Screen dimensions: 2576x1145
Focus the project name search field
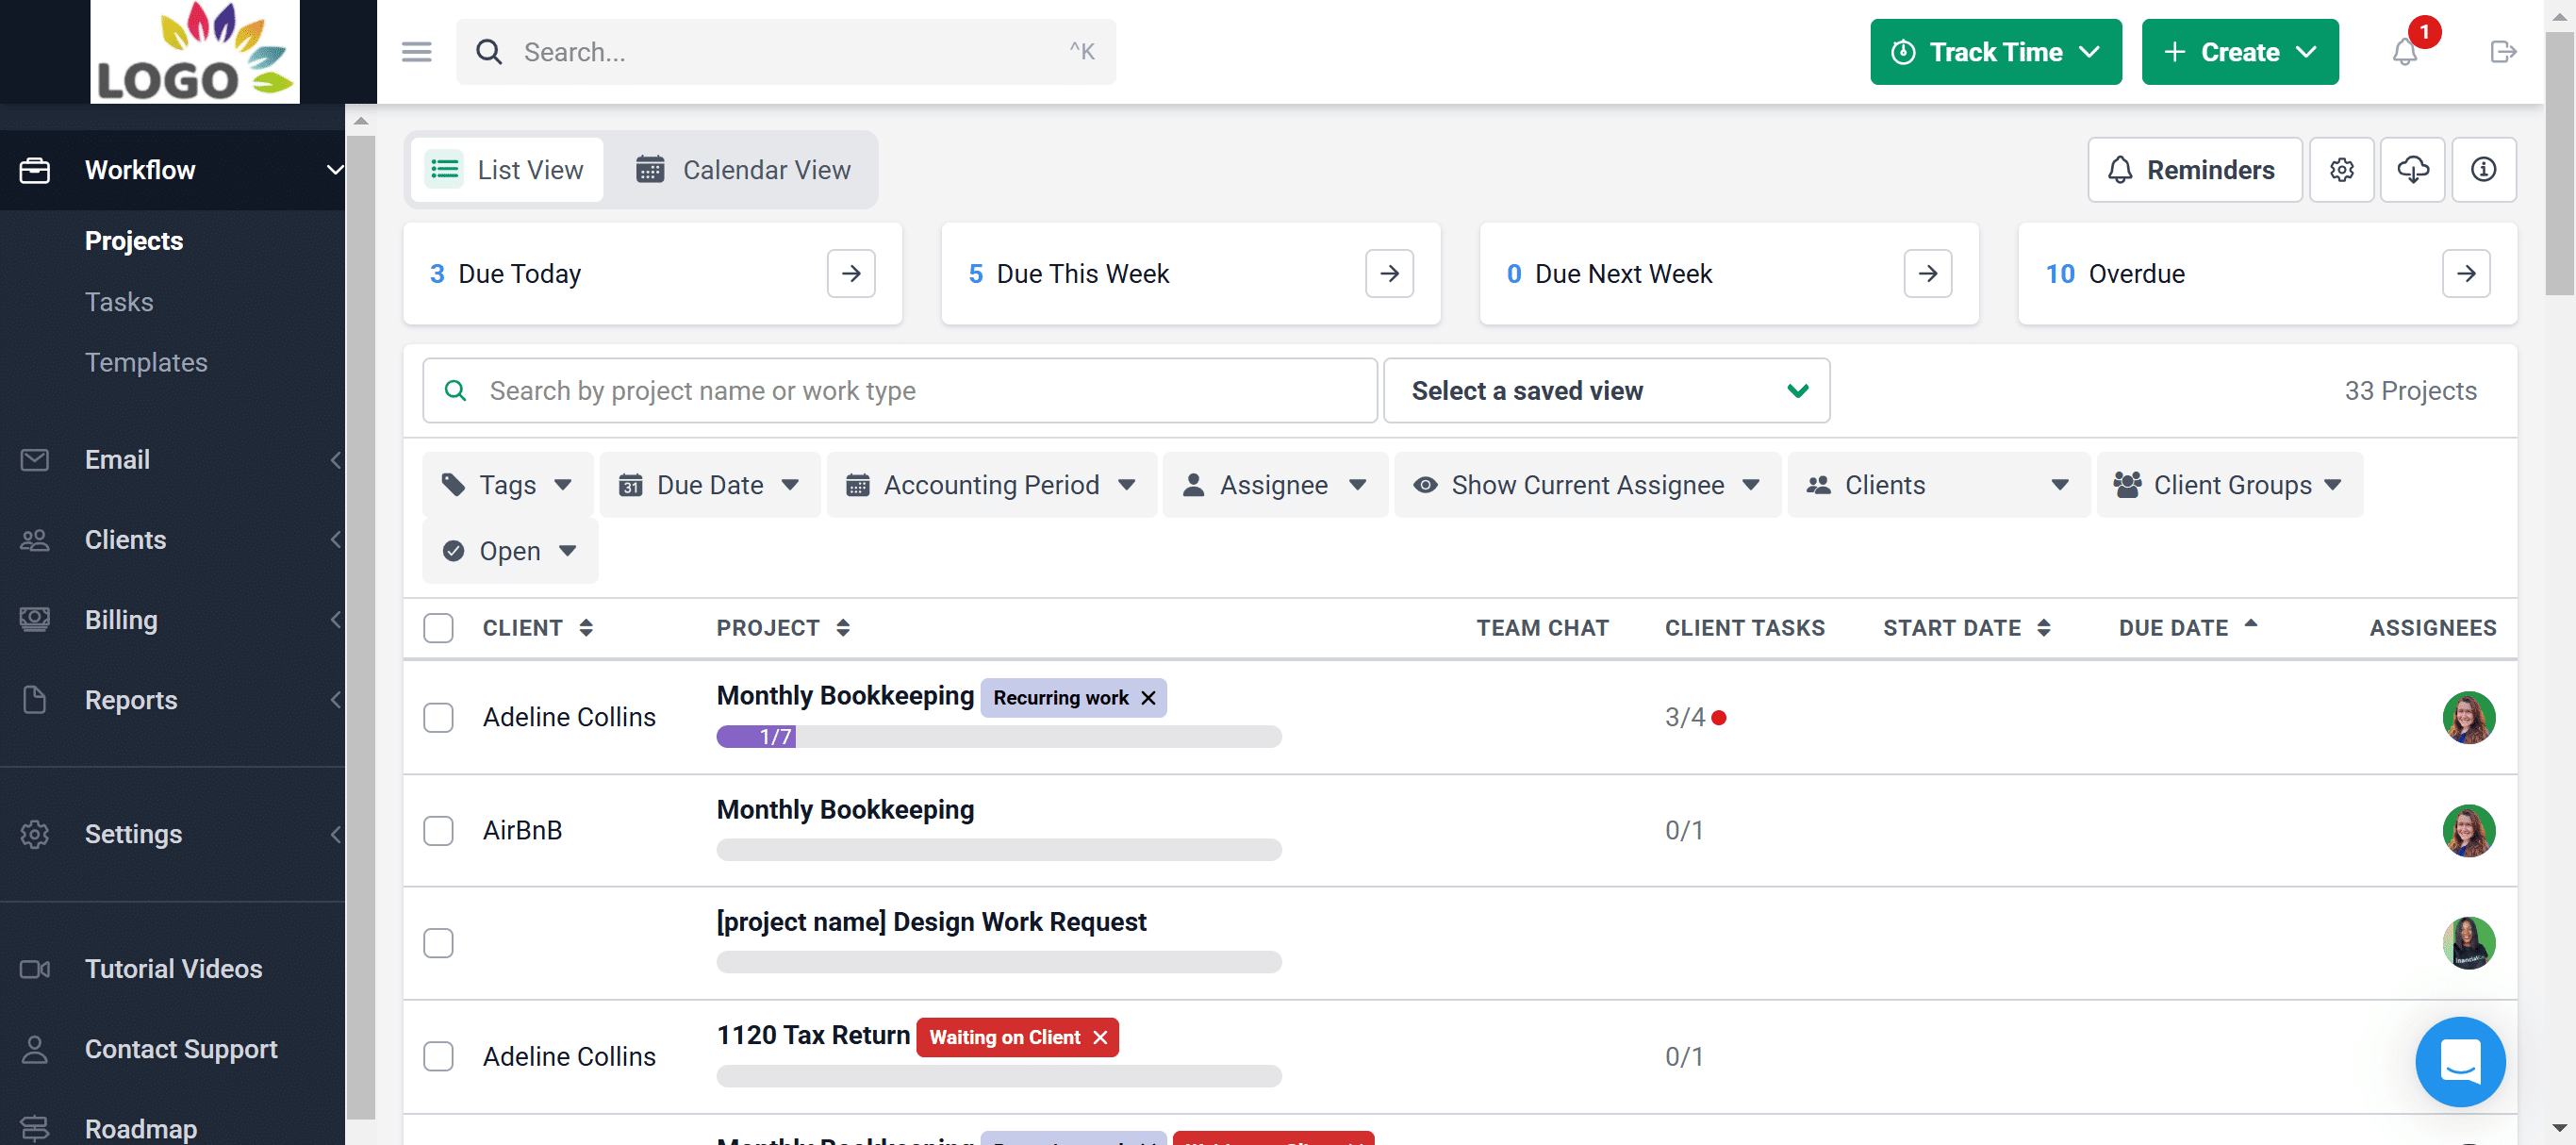pos(900,391)
